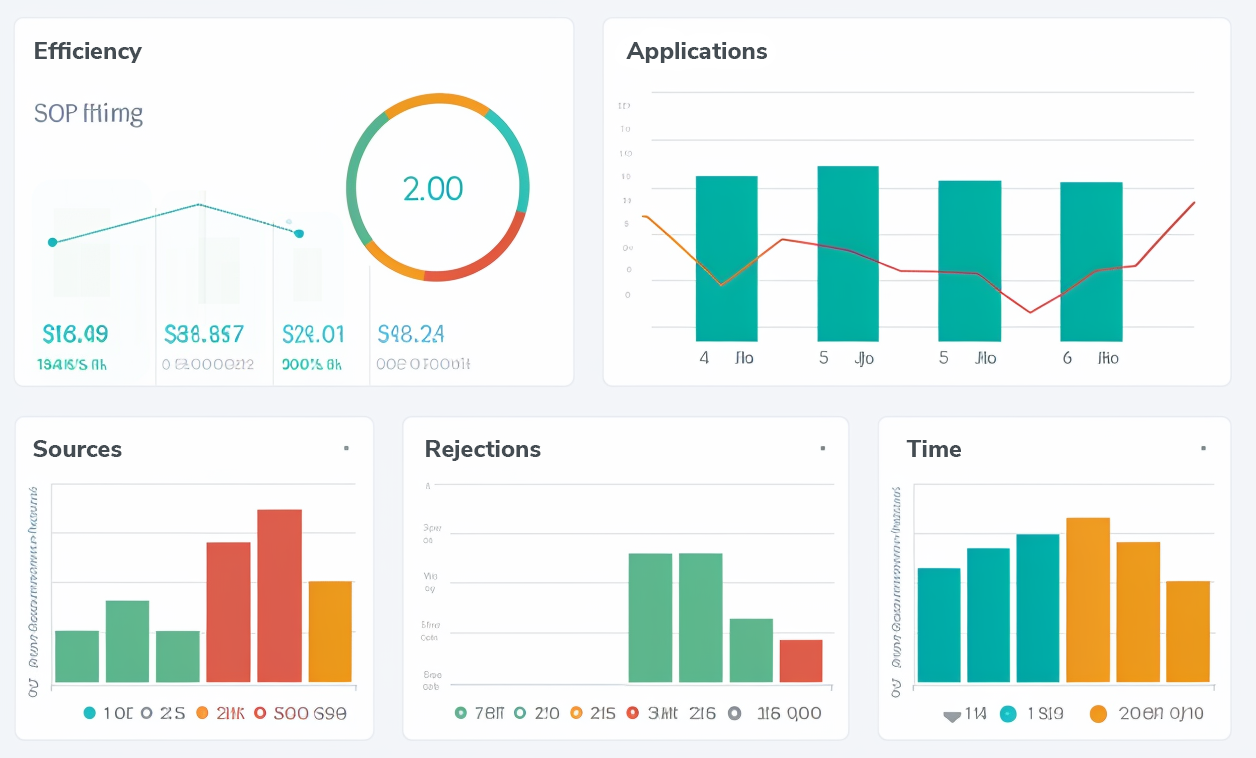
Task: Click the teal legend dot in Sources
Action: coord(89,713)
